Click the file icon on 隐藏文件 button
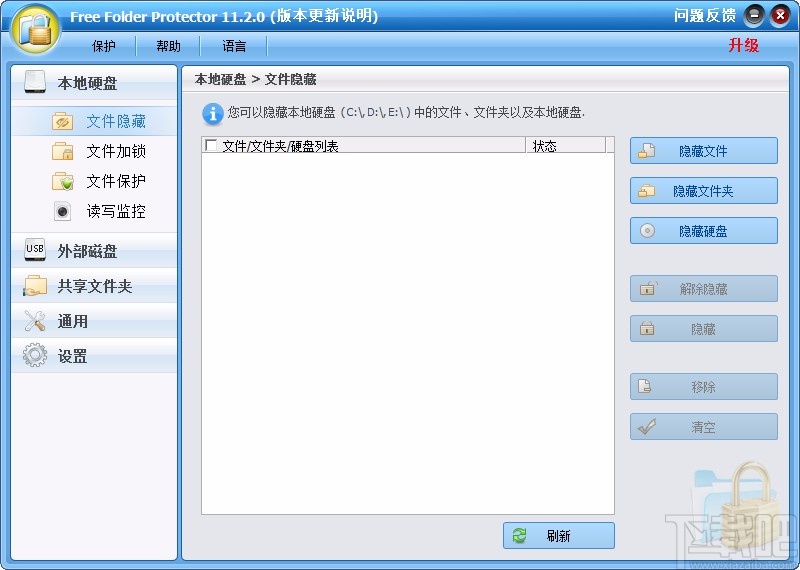The image size is (800, 570). coord(646,151)
